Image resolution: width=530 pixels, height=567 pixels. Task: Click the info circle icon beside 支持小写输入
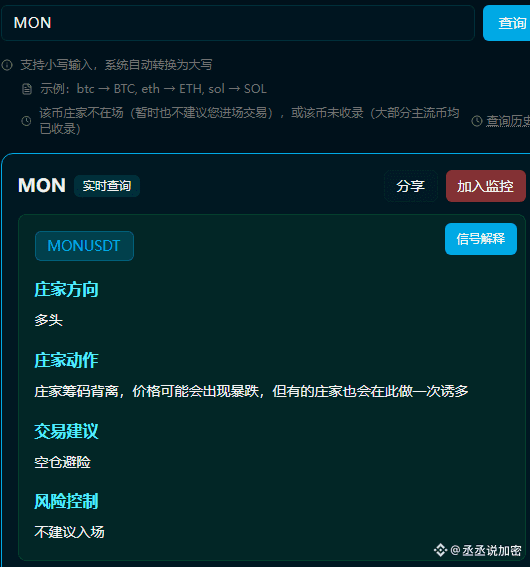point(7,65)
